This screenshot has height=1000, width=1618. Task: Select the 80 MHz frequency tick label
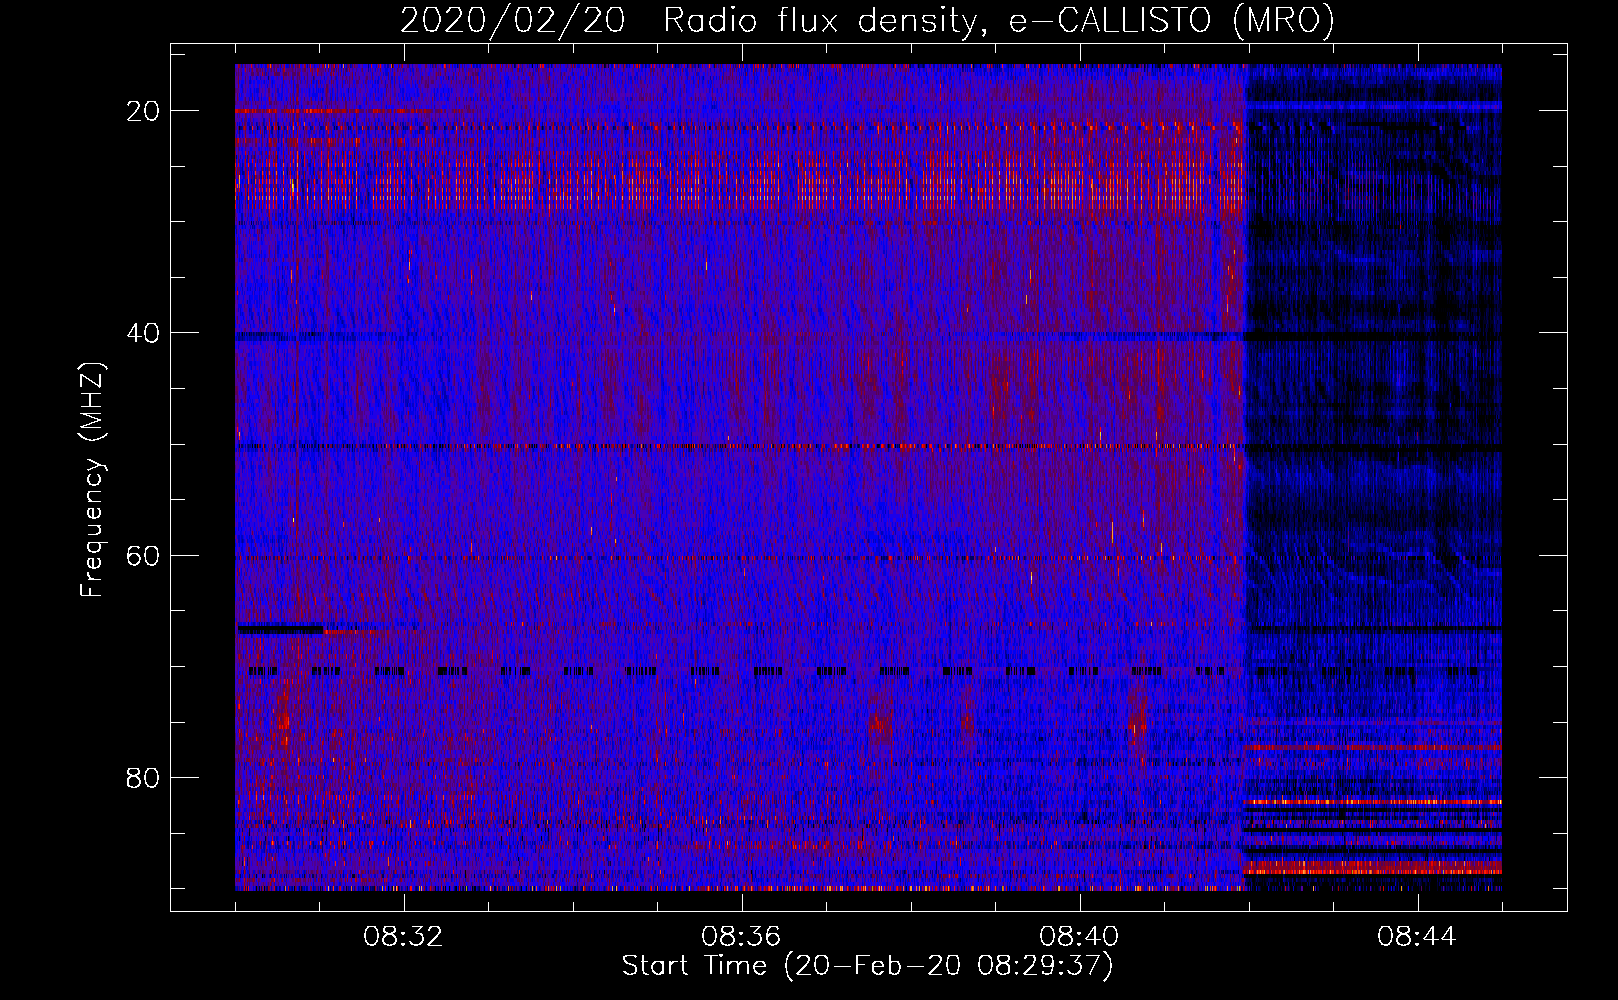click(143, 777)
